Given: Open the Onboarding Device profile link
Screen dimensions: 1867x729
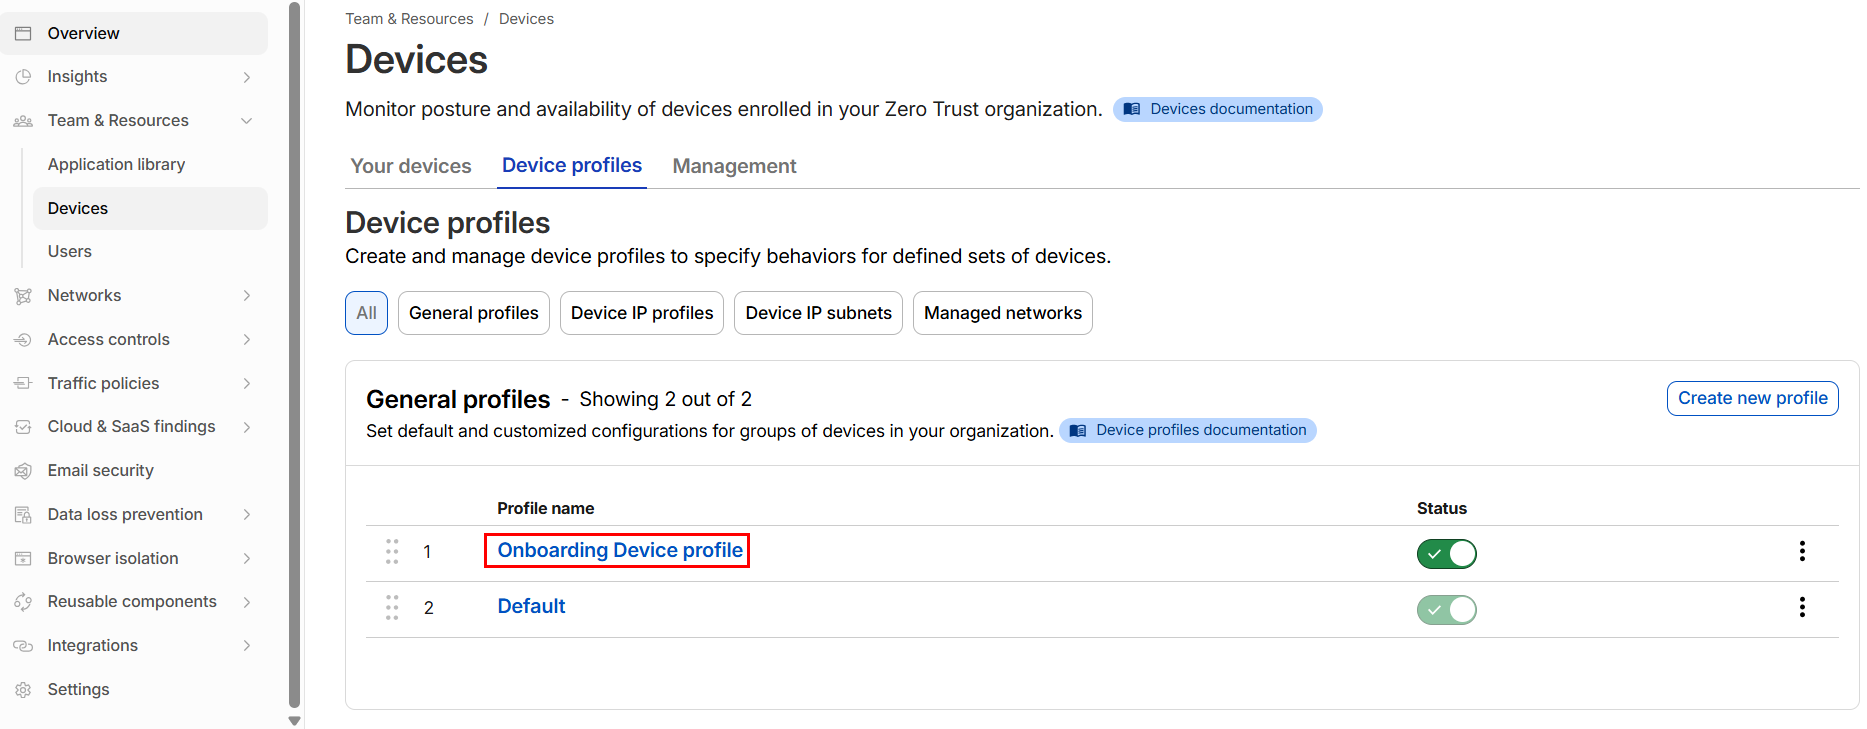Looking at the screenshot, I should 620,551.
